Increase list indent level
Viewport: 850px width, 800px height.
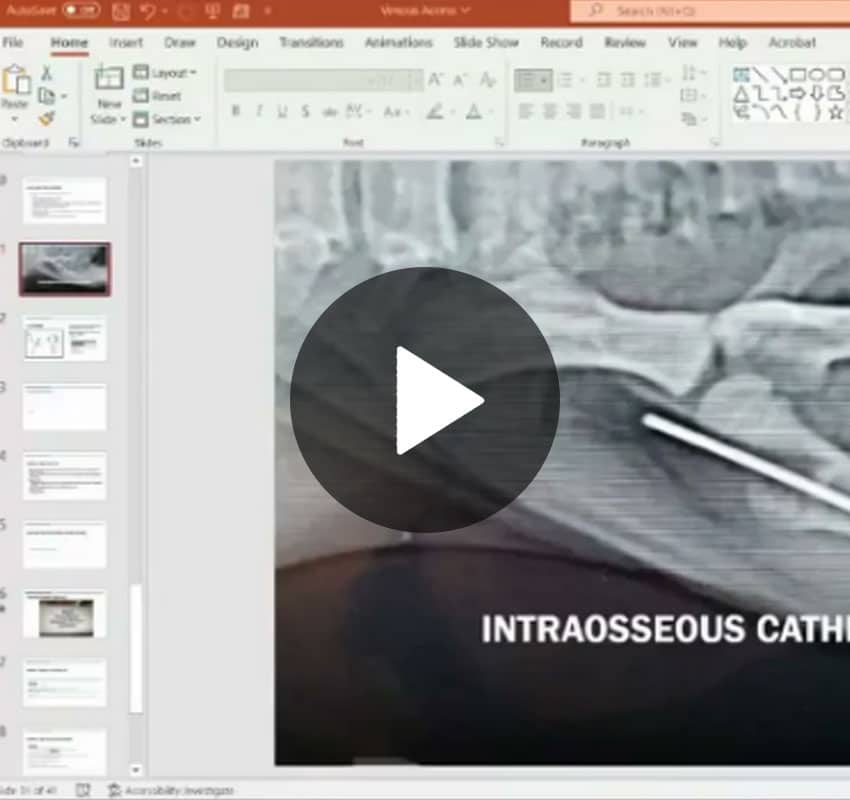[x=628, y=80]
